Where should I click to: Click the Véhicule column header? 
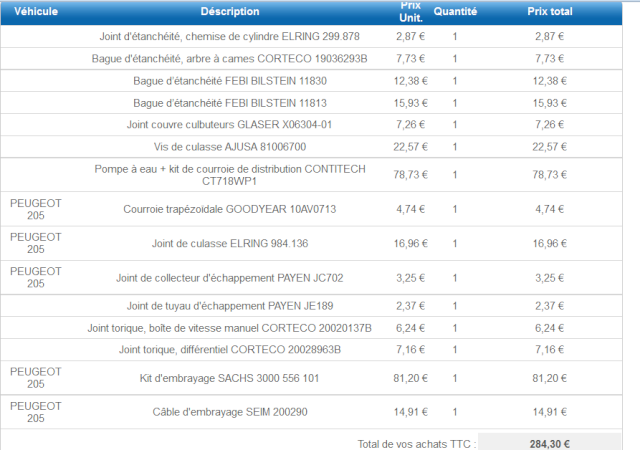coord(36,11)
